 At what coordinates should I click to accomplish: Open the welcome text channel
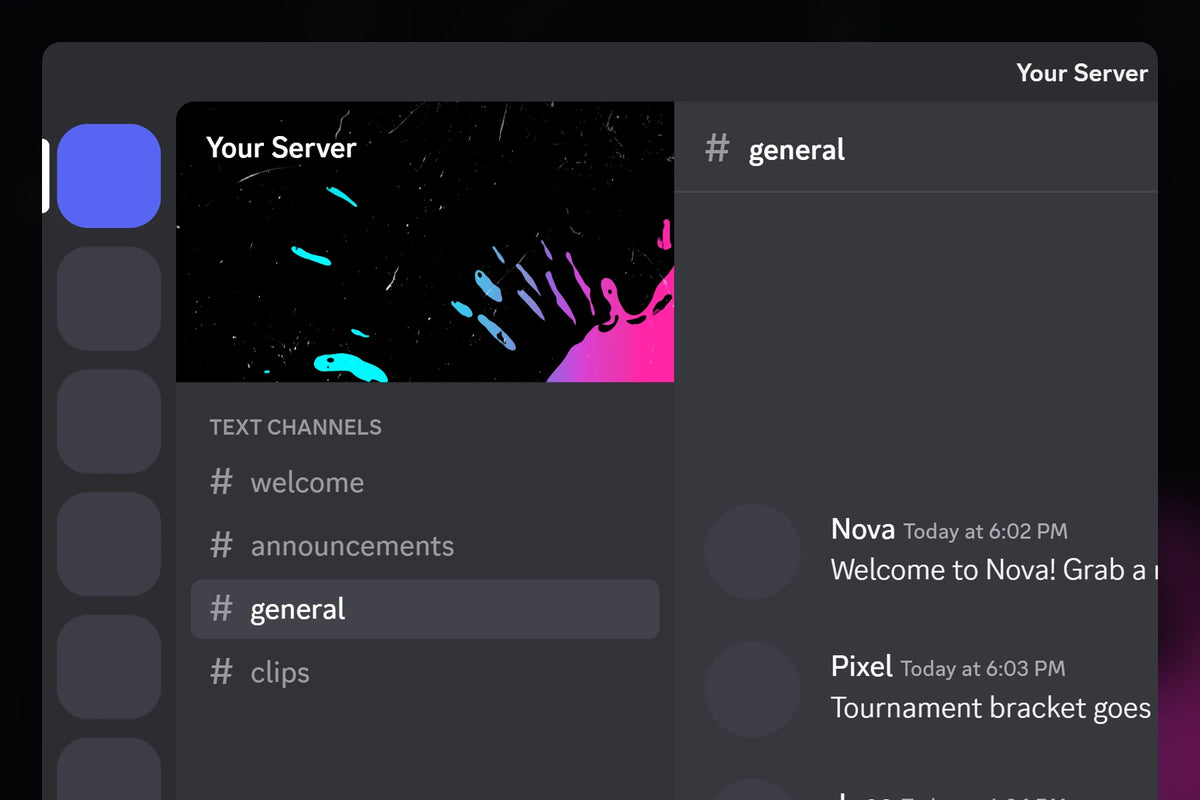[x=425, y=482]
